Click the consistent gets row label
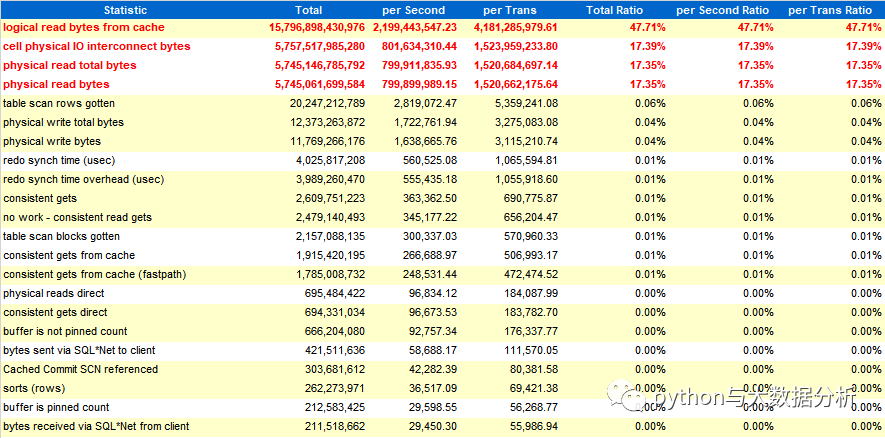885x438 pixels. click(x=40, y=199)
